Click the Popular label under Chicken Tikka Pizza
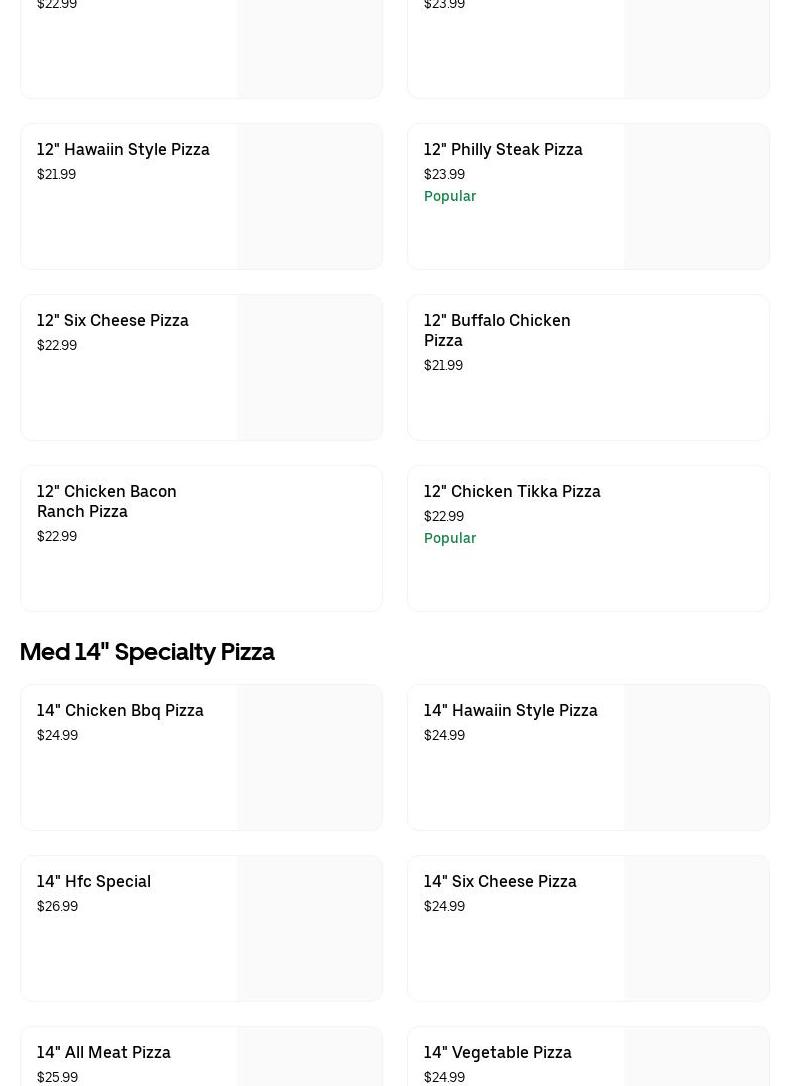This screenshot has width=804, height=1086. coord(450,538)
